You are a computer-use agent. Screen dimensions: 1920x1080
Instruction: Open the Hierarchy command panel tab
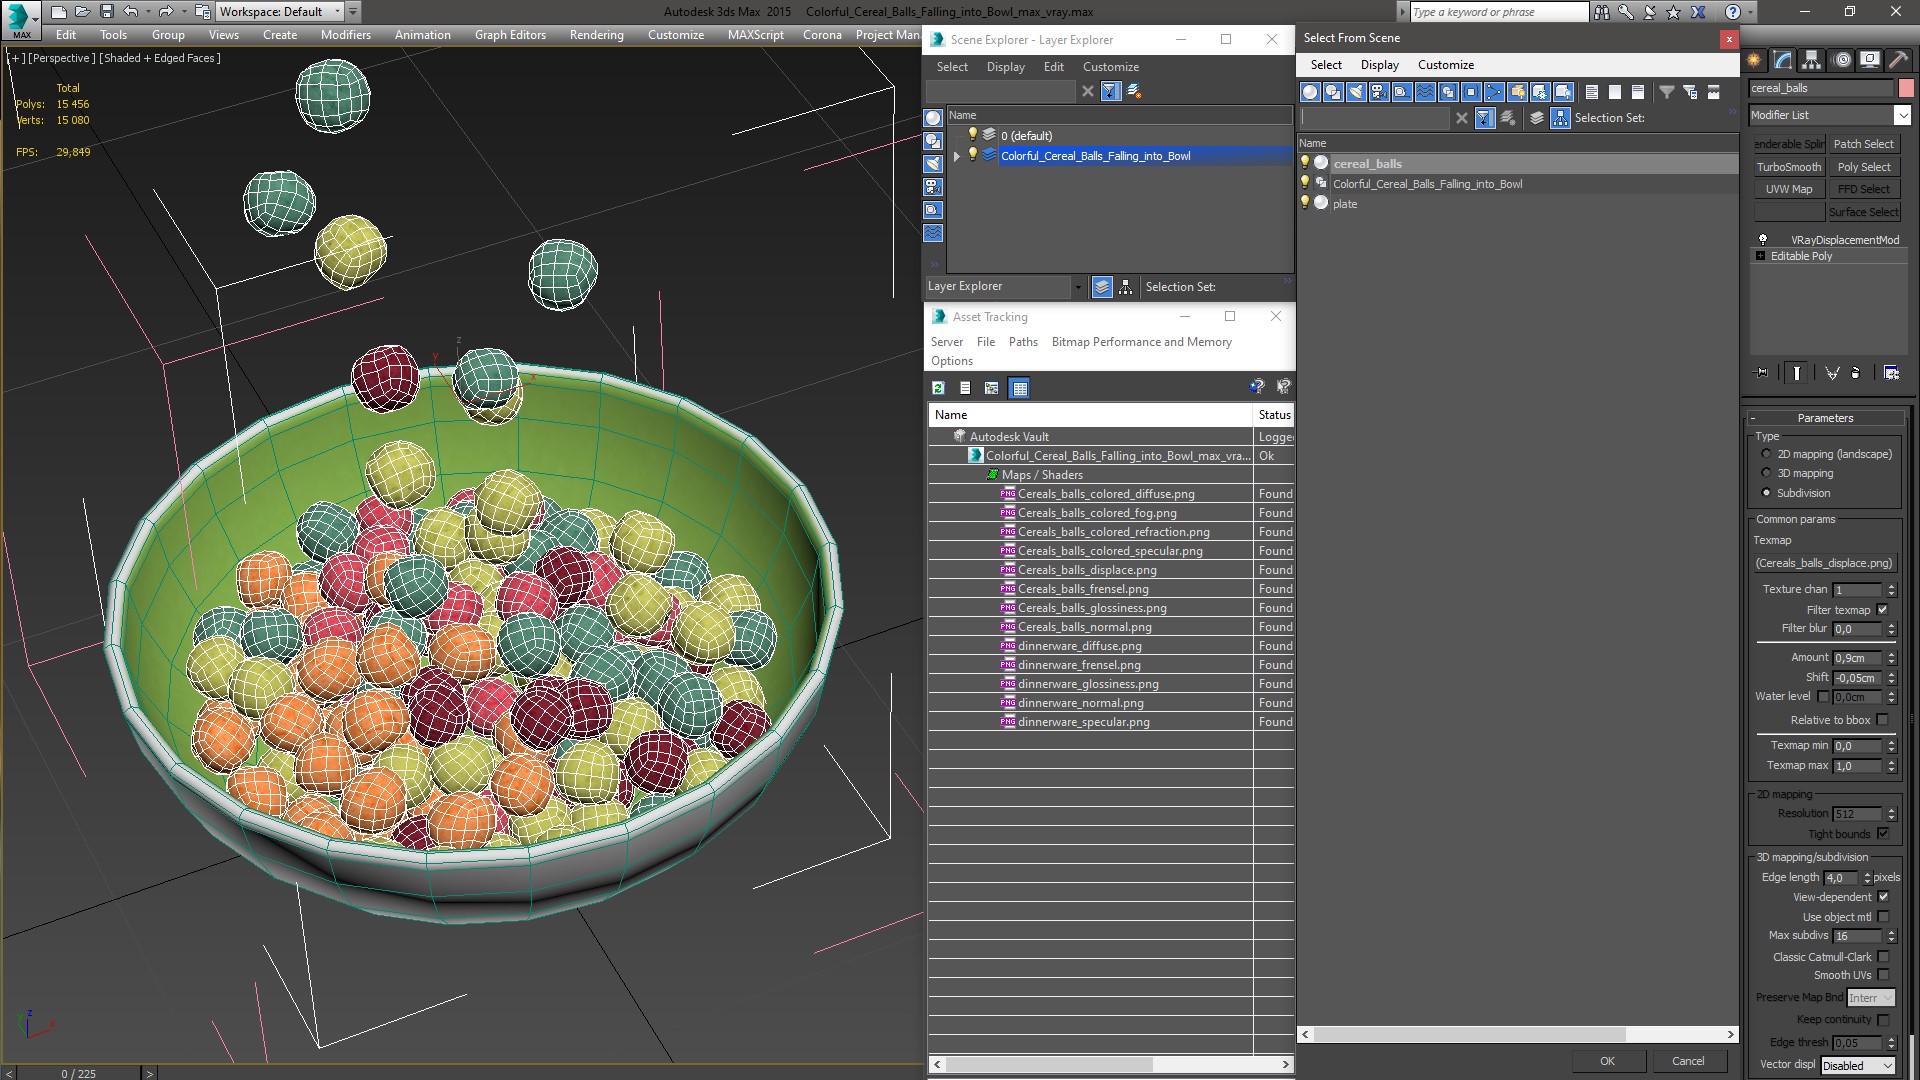coord(1812,60)
